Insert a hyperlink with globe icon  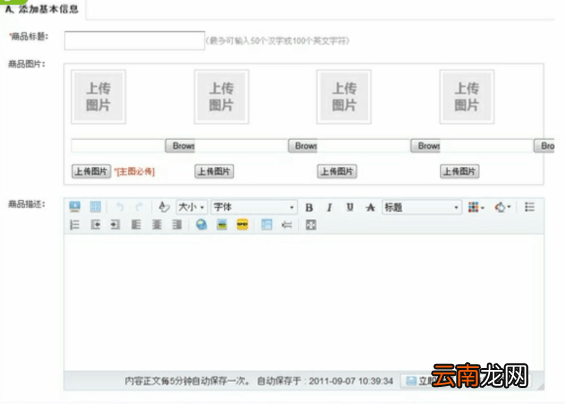pos(201,225)
